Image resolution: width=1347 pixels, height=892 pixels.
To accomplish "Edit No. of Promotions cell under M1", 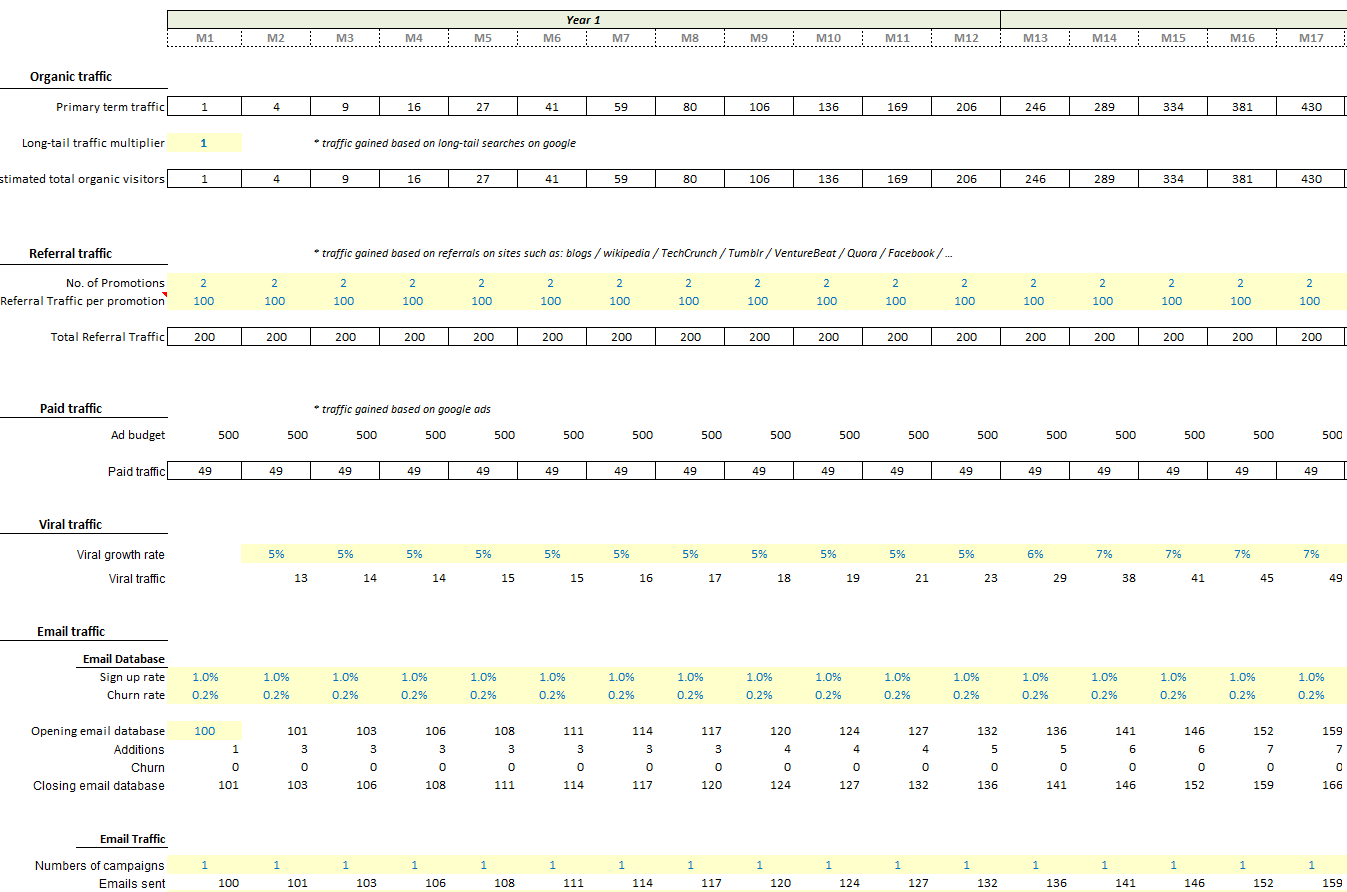I will pos(205,283).
